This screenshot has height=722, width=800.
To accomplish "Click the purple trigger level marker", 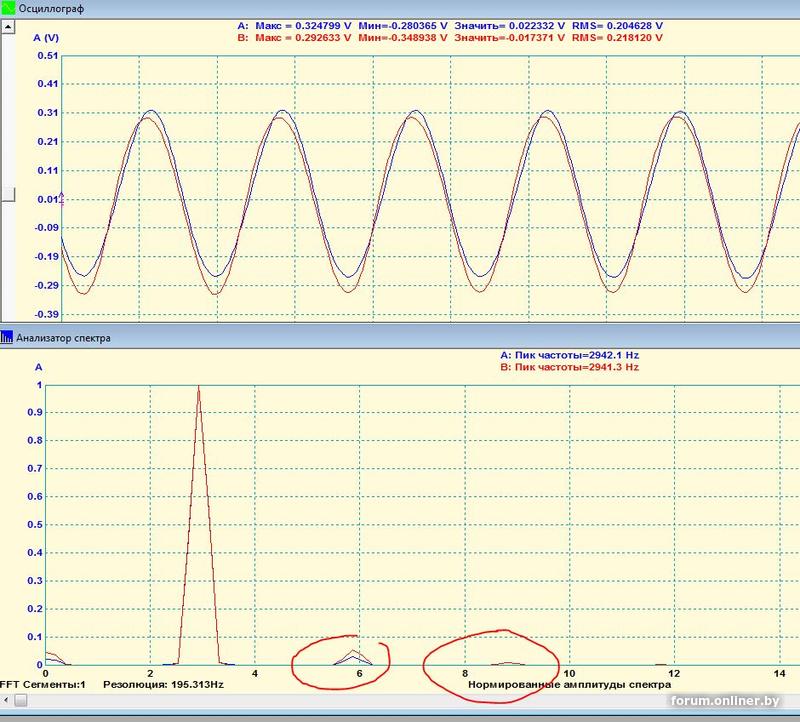I will (x=62, y=197).
